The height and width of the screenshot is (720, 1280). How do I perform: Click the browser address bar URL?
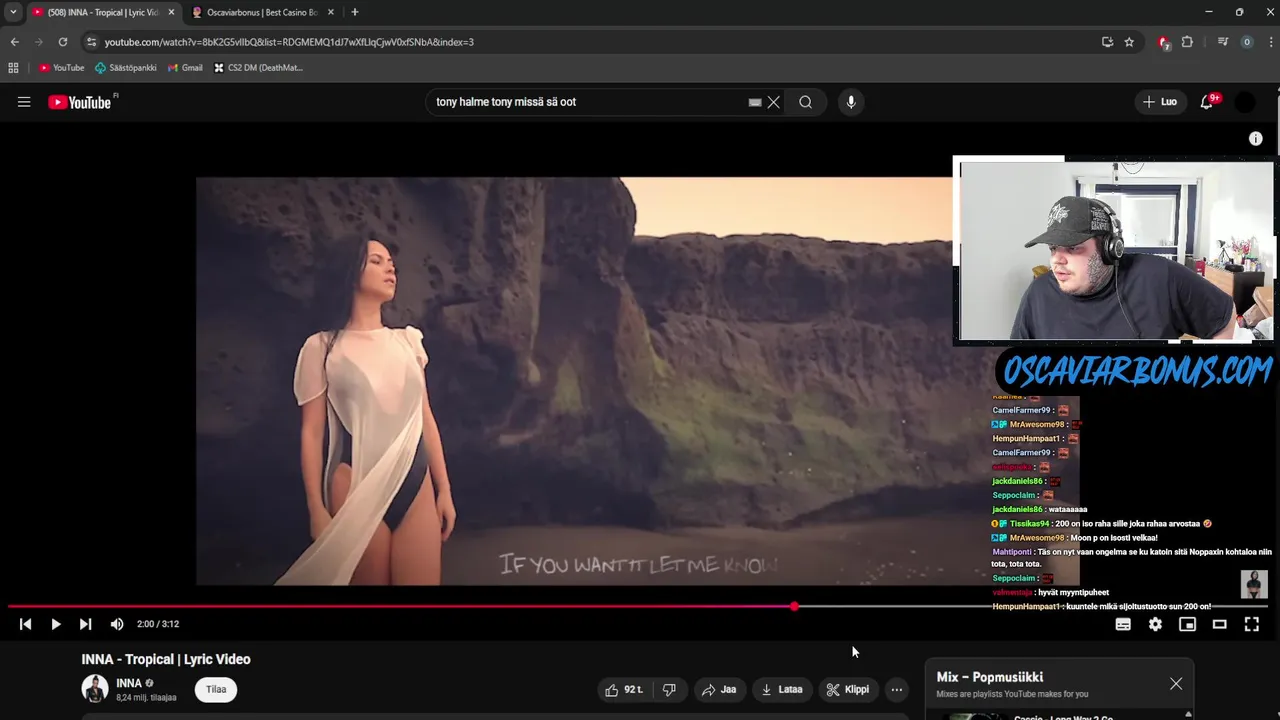(289, 42)
